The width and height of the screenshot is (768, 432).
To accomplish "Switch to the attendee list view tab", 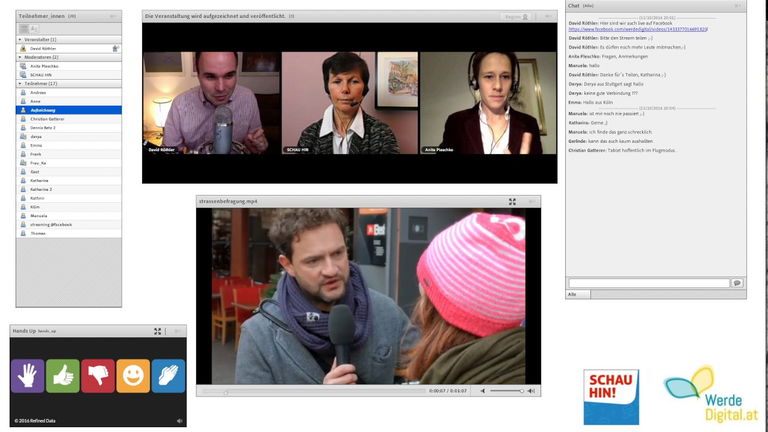I will pyautogui.click(x=23, y=29).
